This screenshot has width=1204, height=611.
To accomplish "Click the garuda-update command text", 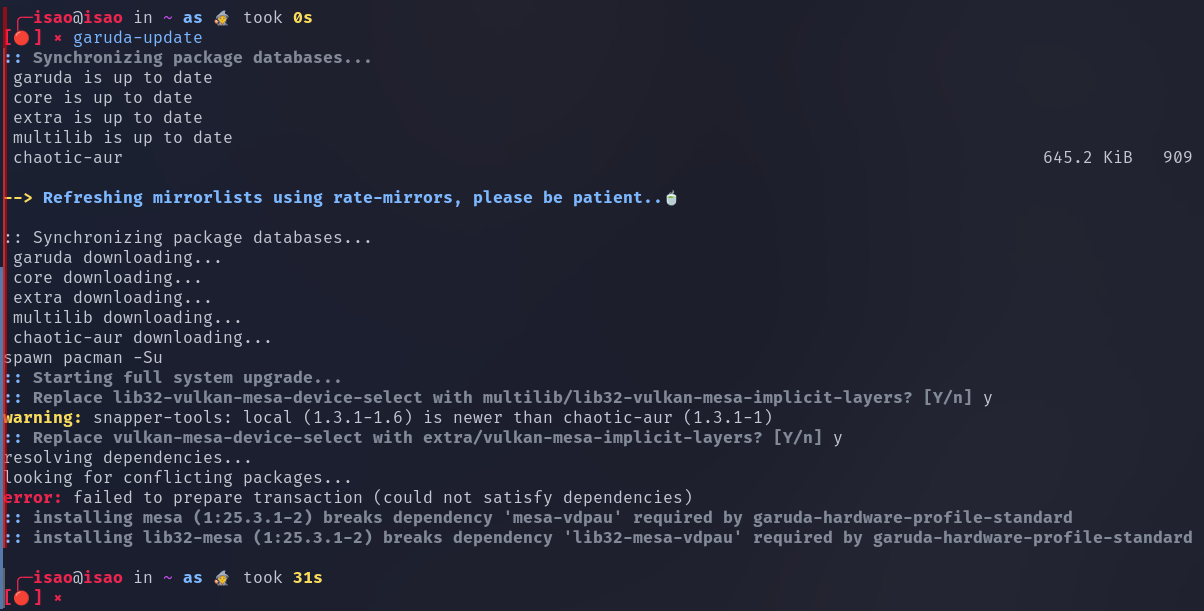I will (137, 38).
